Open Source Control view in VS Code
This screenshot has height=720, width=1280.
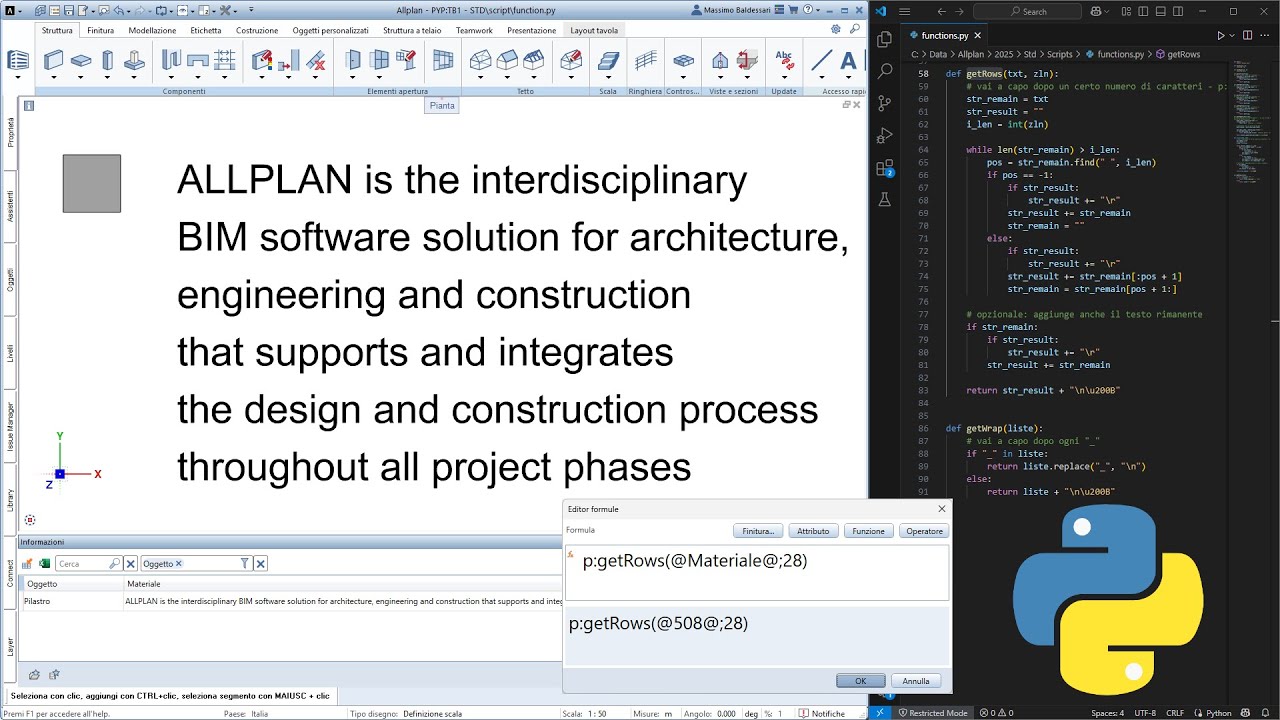coord(884,104)
